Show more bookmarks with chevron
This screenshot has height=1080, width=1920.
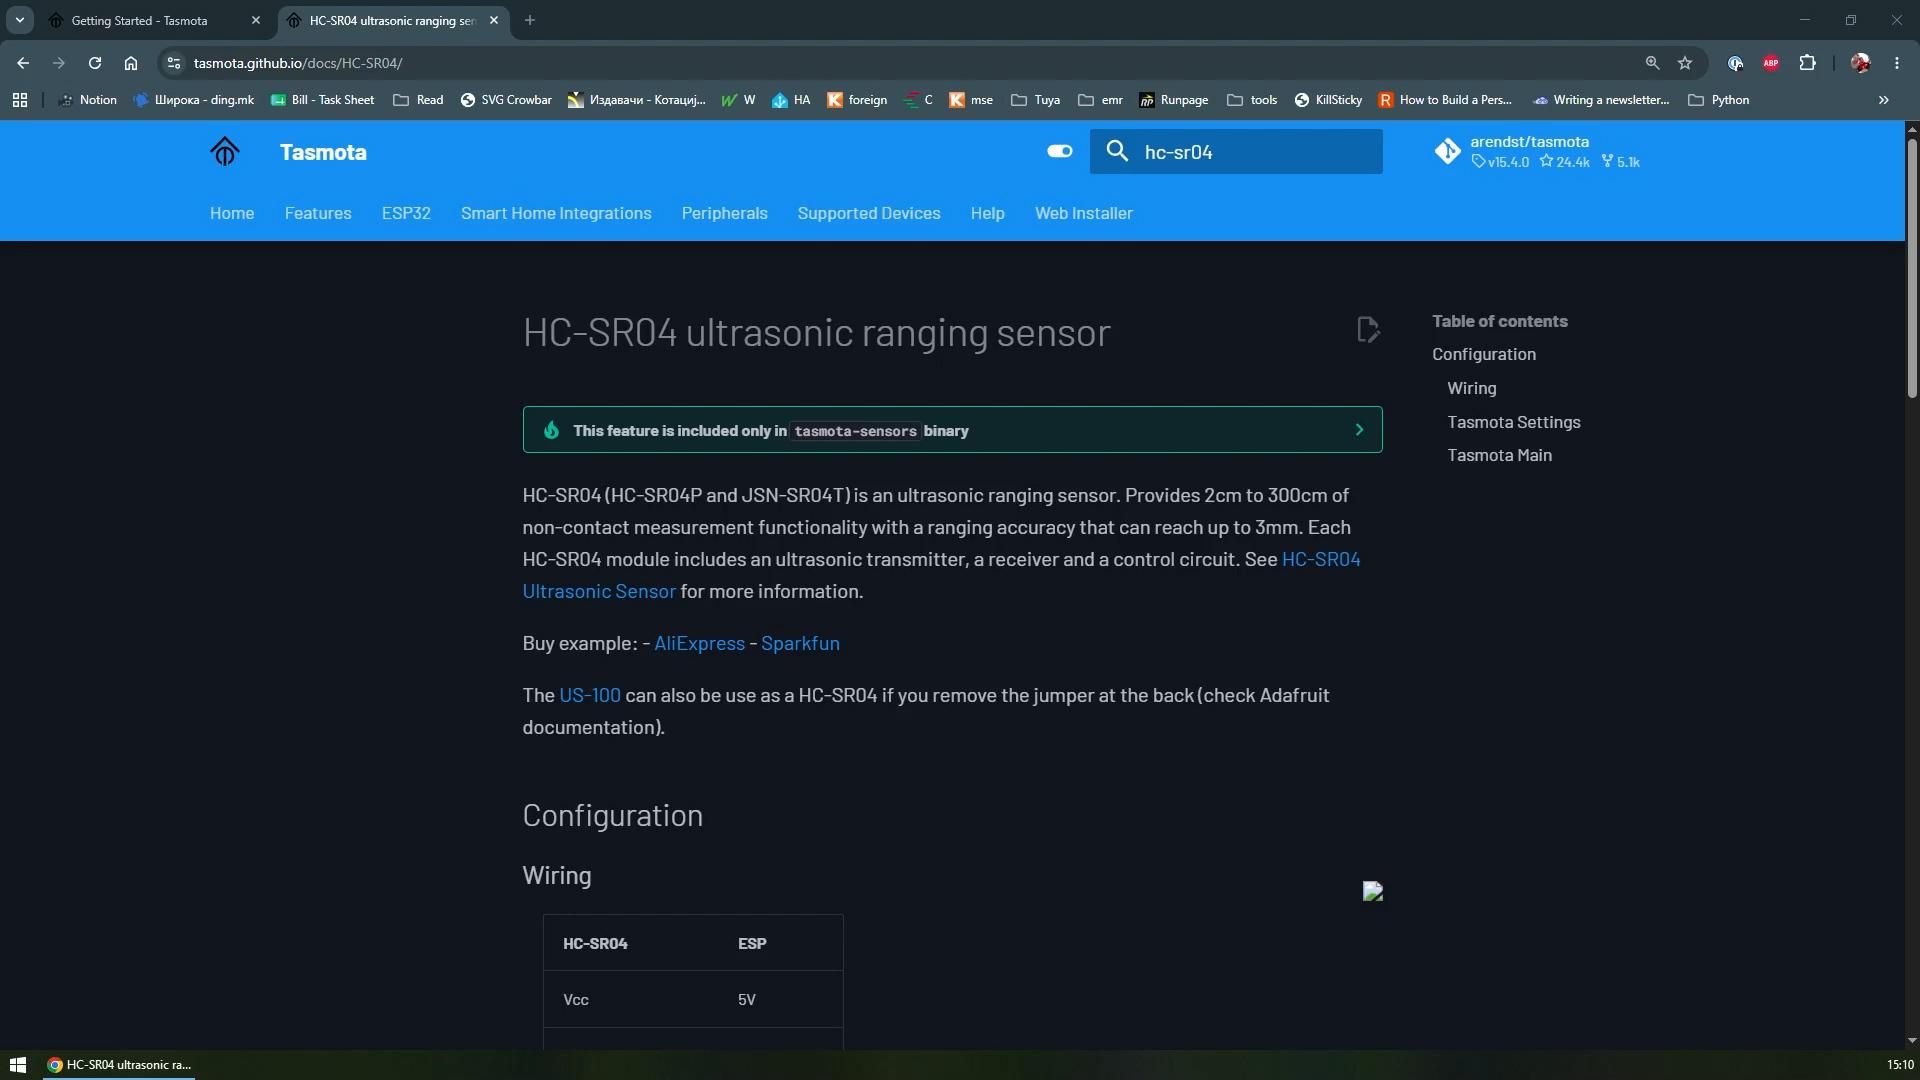[x=1884, y=100]
